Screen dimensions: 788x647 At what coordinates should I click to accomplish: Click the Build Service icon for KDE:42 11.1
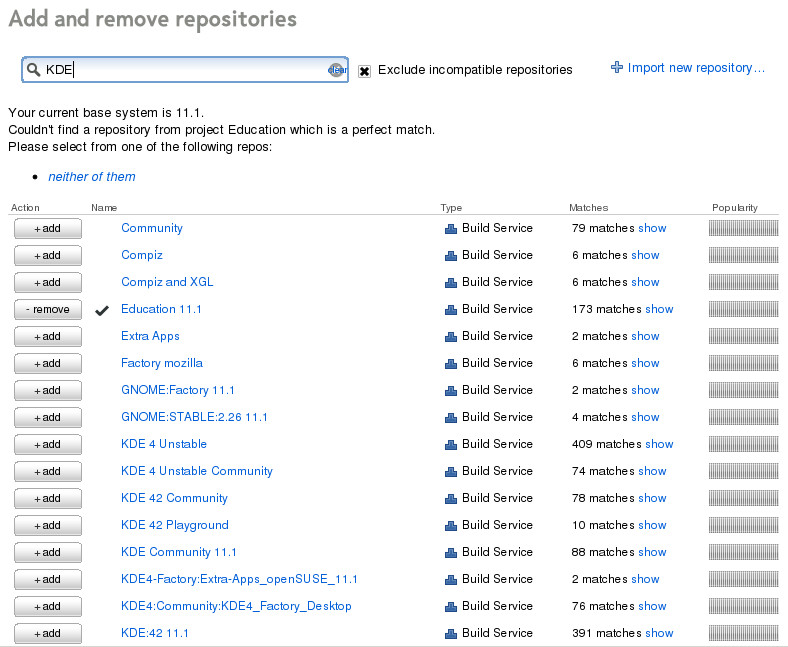tap(450, 633)
